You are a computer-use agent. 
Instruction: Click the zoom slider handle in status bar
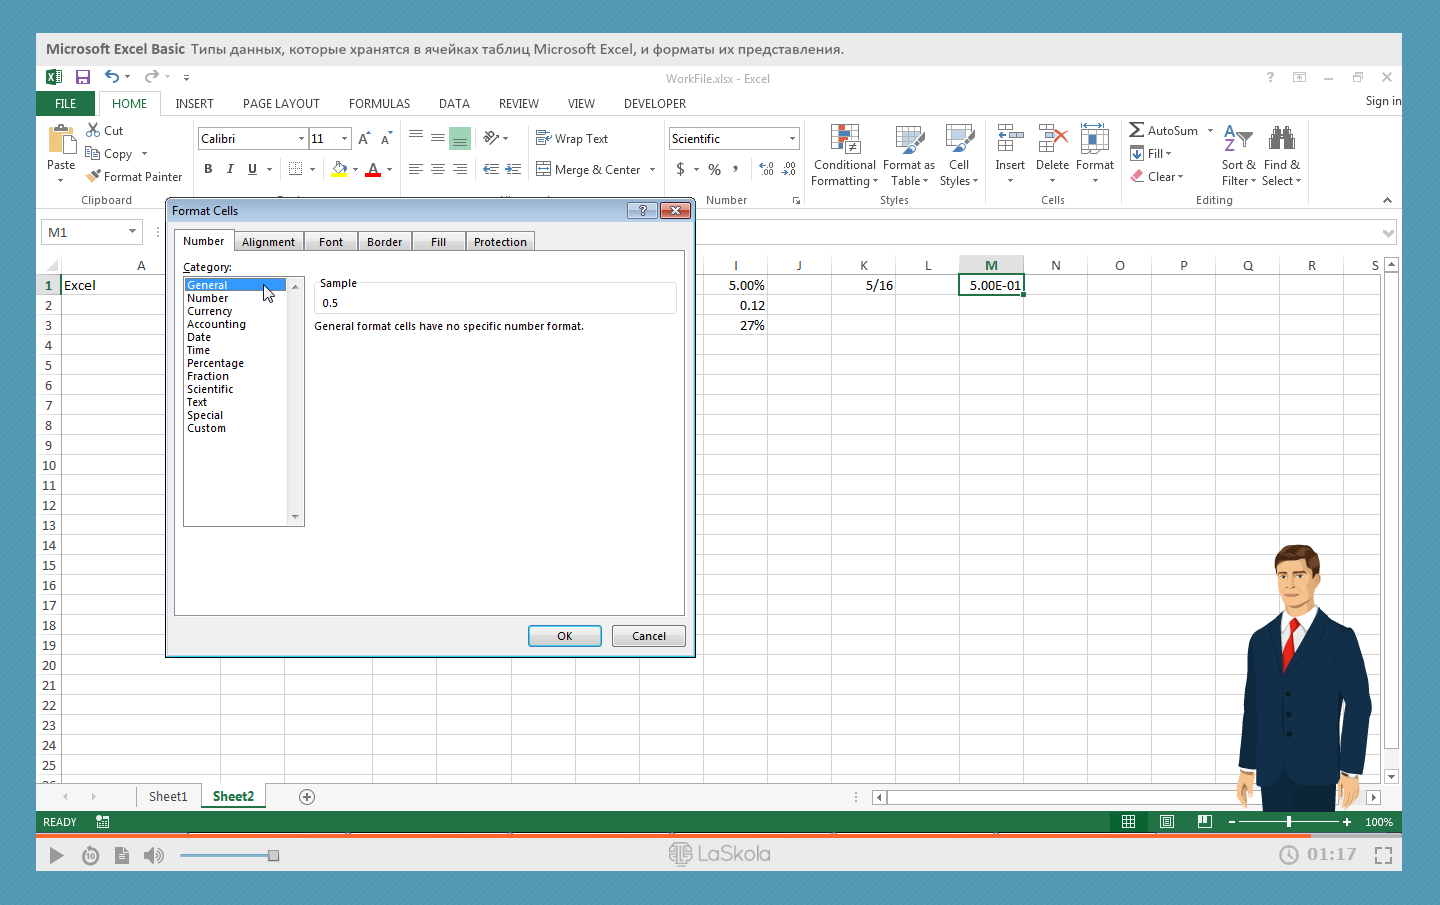pos(1289,822)
